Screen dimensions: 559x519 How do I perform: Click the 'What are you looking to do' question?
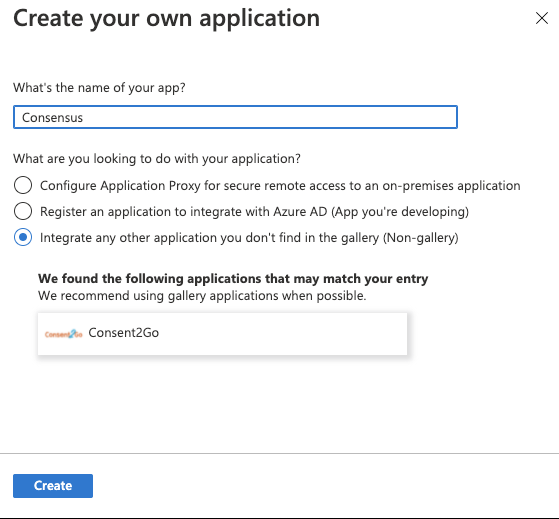click(x=157, y=159)
